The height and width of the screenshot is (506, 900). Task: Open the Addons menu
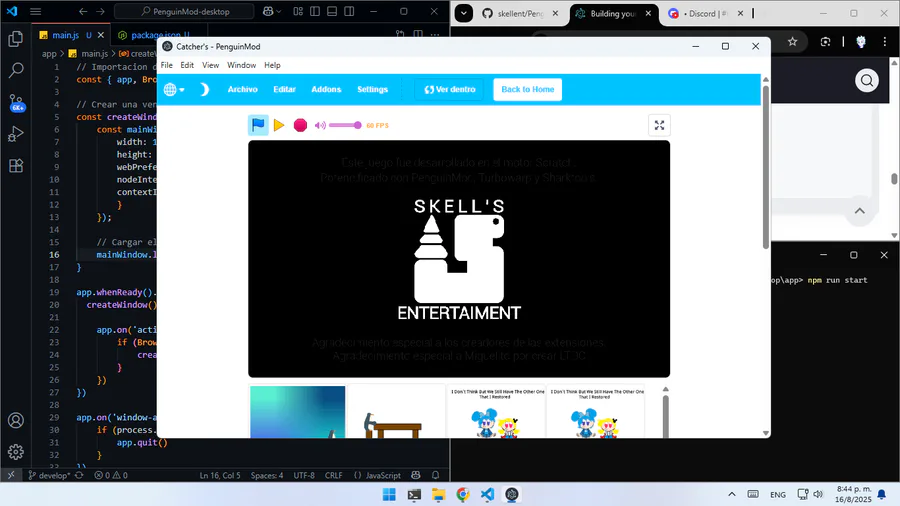point(326,89)
